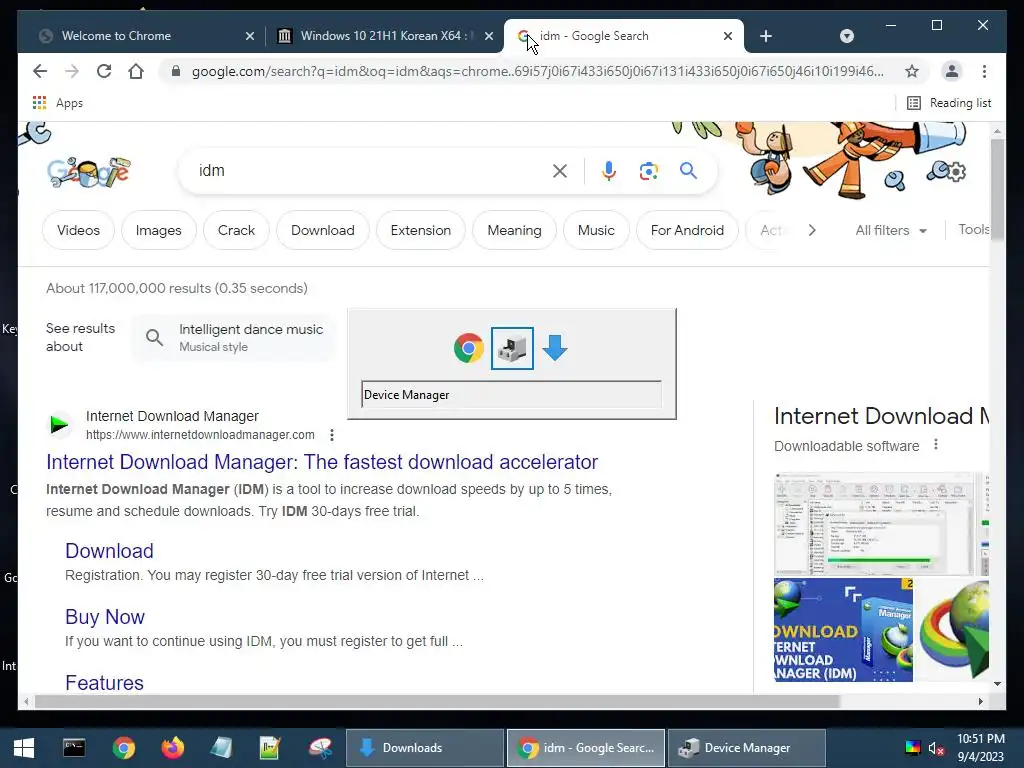Expand the All filters dropdown
Viewport: 1024px width, 768px height.
[x=891, y=231]
